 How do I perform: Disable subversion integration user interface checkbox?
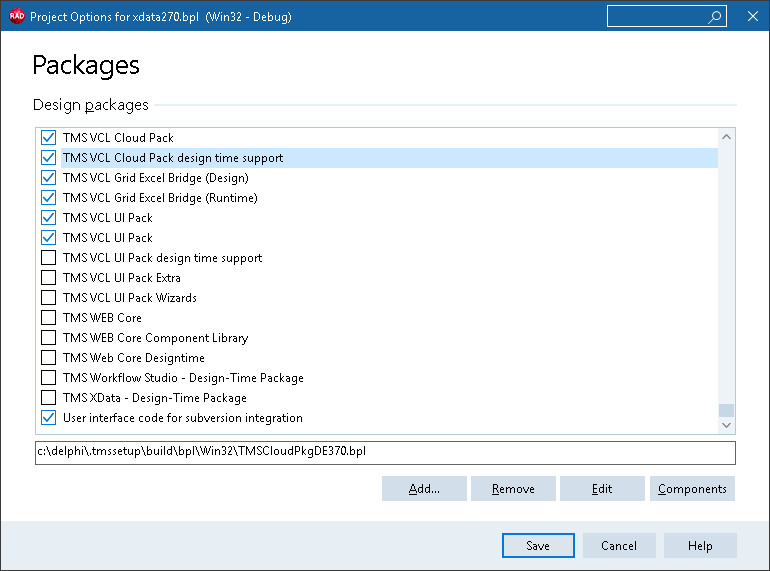coord(48,418)
